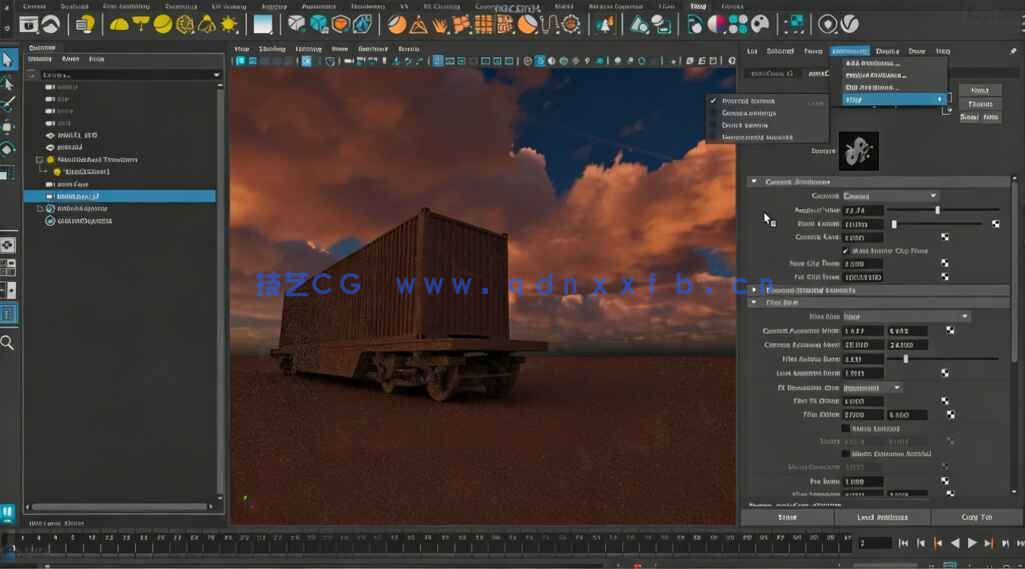The width and height of the screenshot is (1025, 569).
Task: Play the timeline forward
Action: [x=972, y=543]
